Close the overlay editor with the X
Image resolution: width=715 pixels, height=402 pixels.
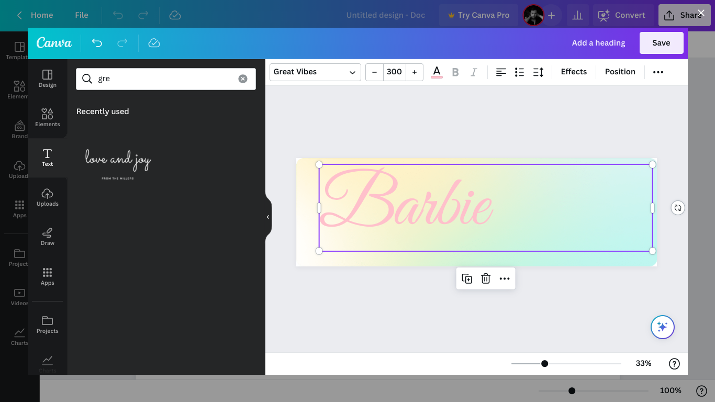point(701,13)
